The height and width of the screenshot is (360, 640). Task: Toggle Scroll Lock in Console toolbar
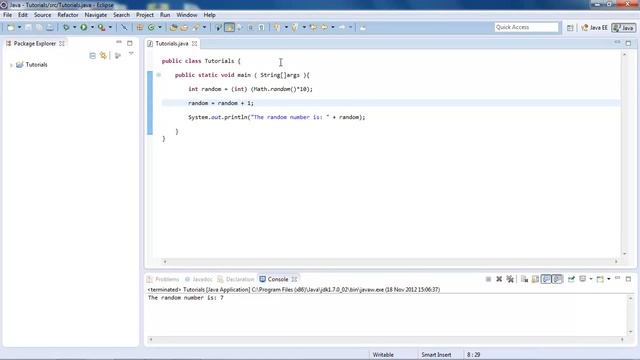(x=535, y=279)
